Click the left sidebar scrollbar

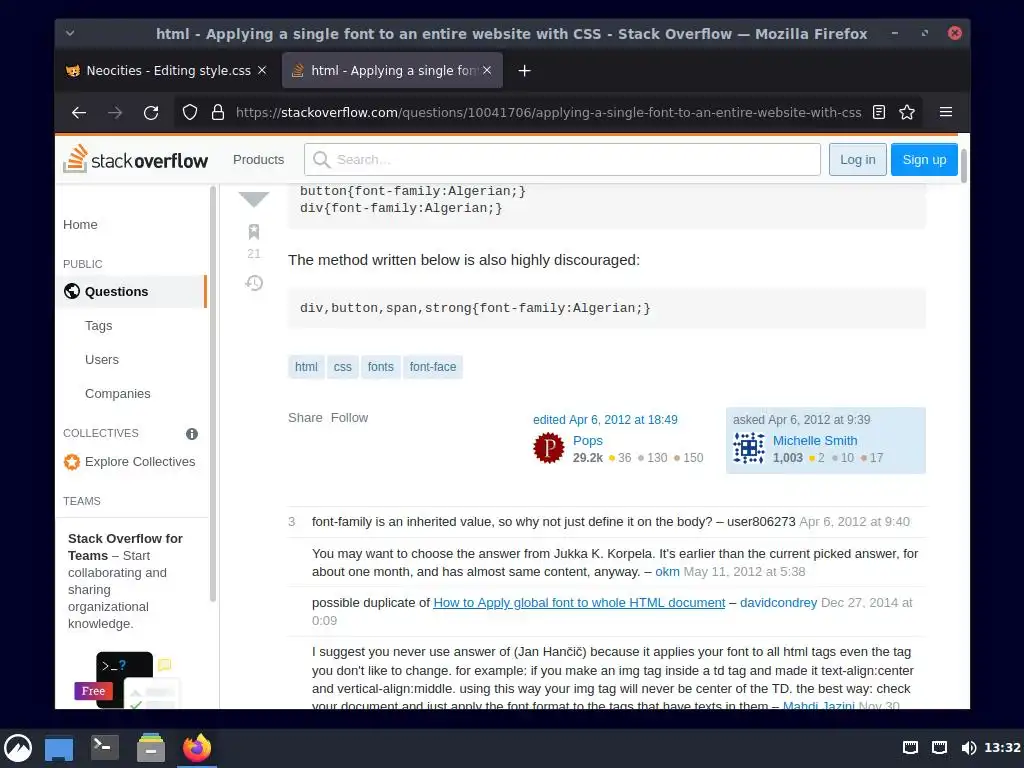213,394
